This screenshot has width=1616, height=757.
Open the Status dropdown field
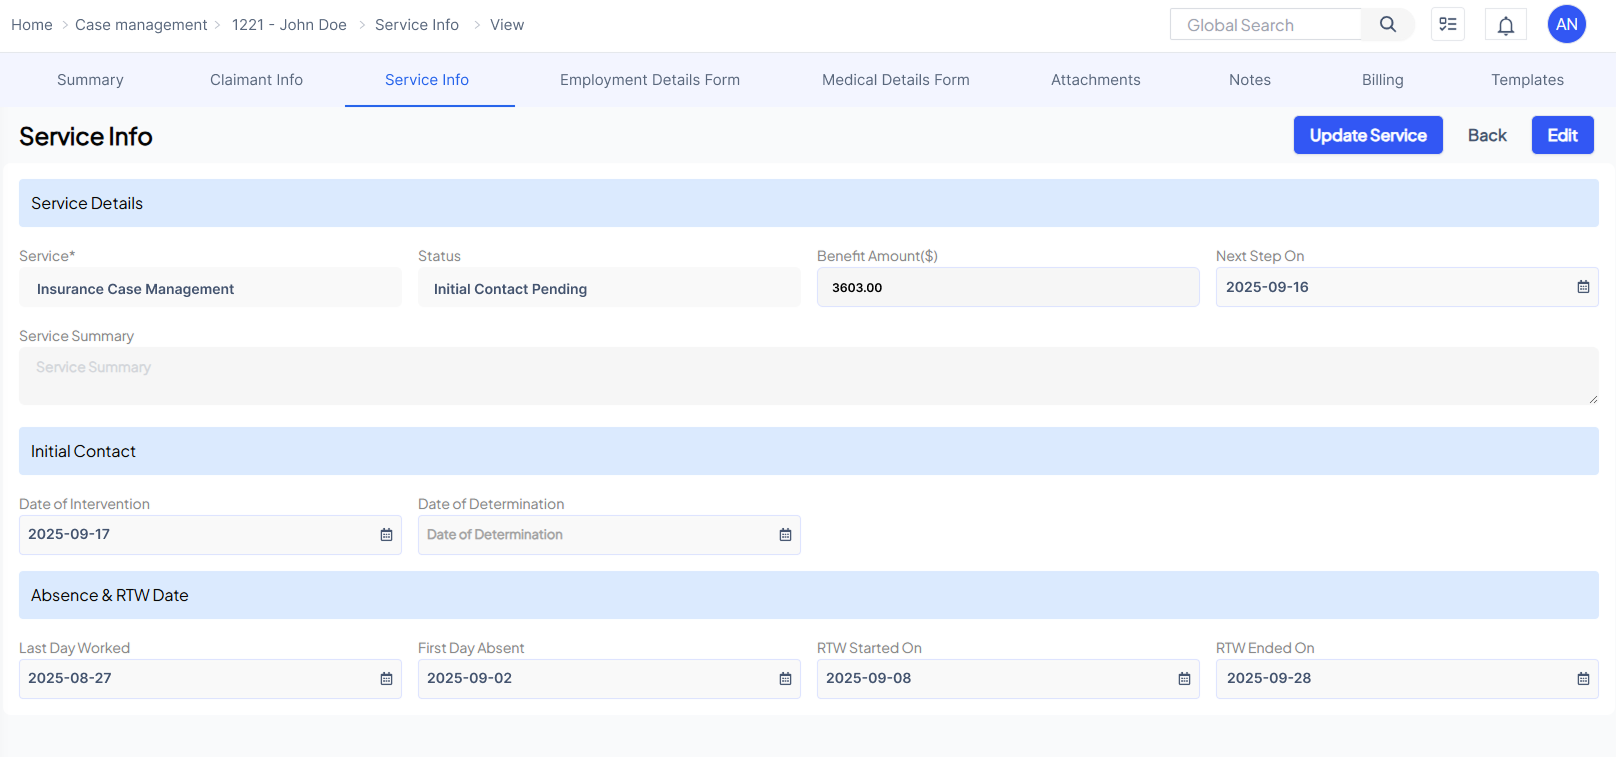click(x=608, y=288)
